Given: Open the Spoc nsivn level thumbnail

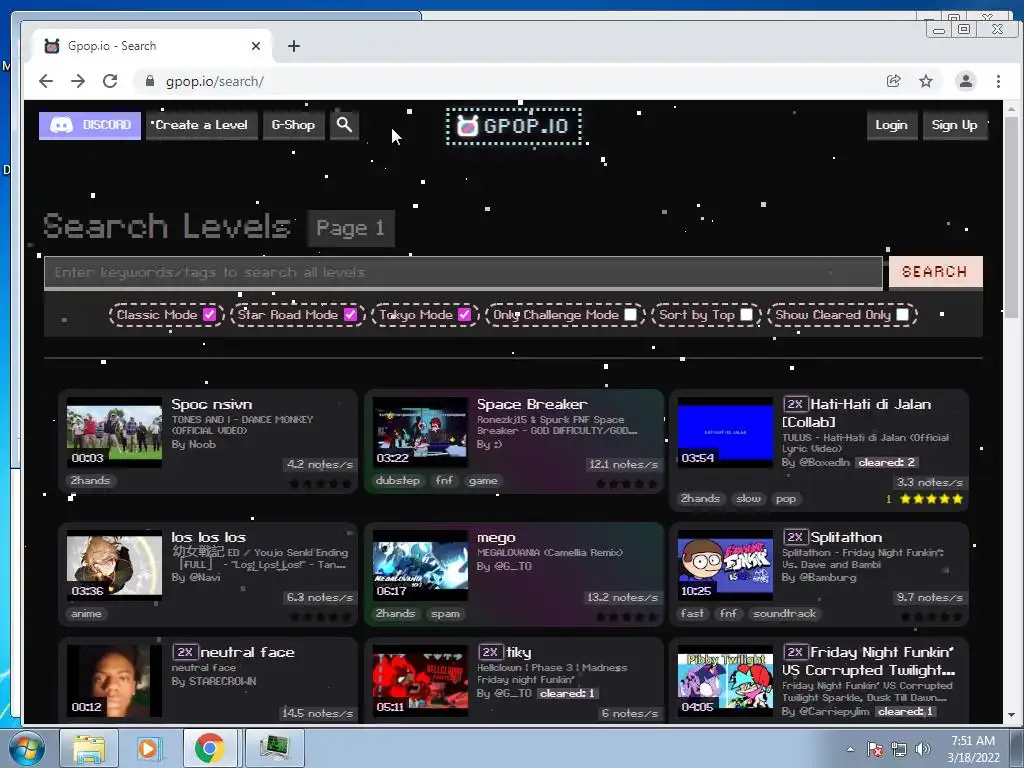Looking at the screenshot, I should tap(114, 432).
